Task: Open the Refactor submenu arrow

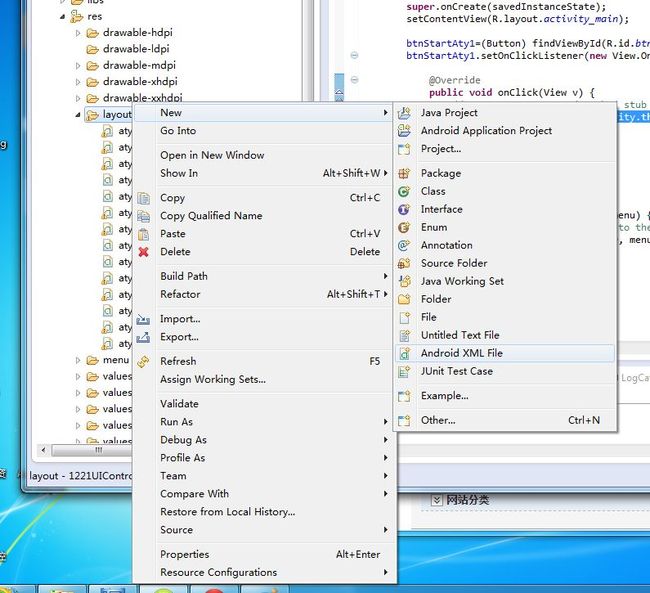Action: pyautogui.click(x=386, y=294)
